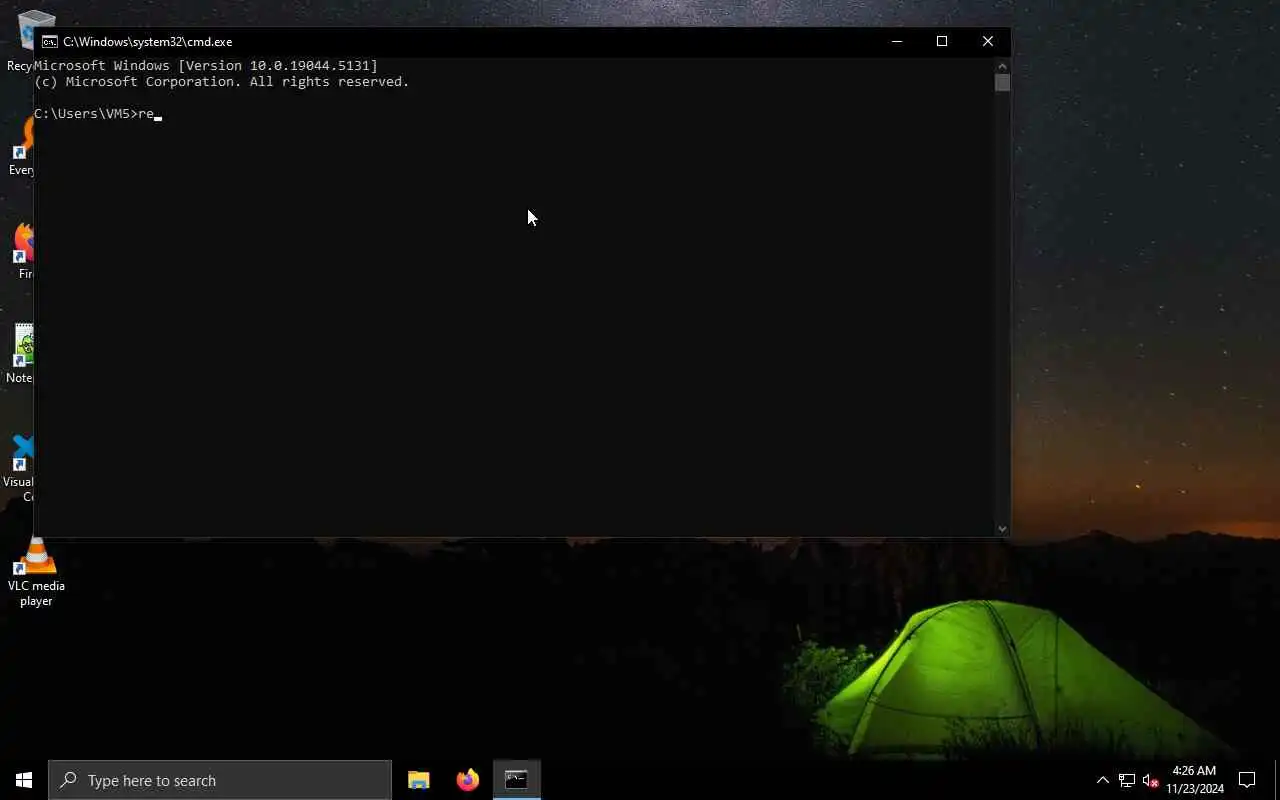
Task: Click the cmd.exe window title text
Action: tap(147, 42)
